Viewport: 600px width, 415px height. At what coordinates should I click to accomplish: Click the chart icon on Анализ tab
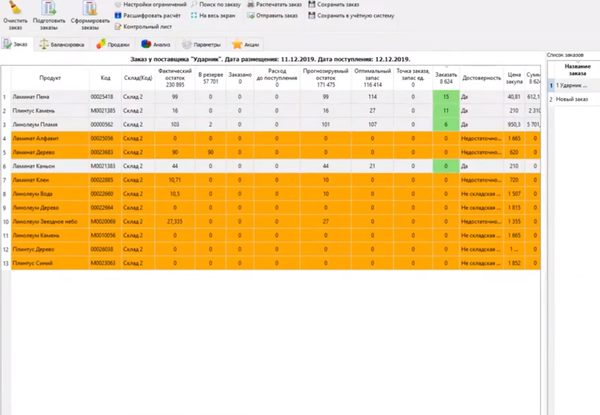pyautogui.click(x=146, y=44)
